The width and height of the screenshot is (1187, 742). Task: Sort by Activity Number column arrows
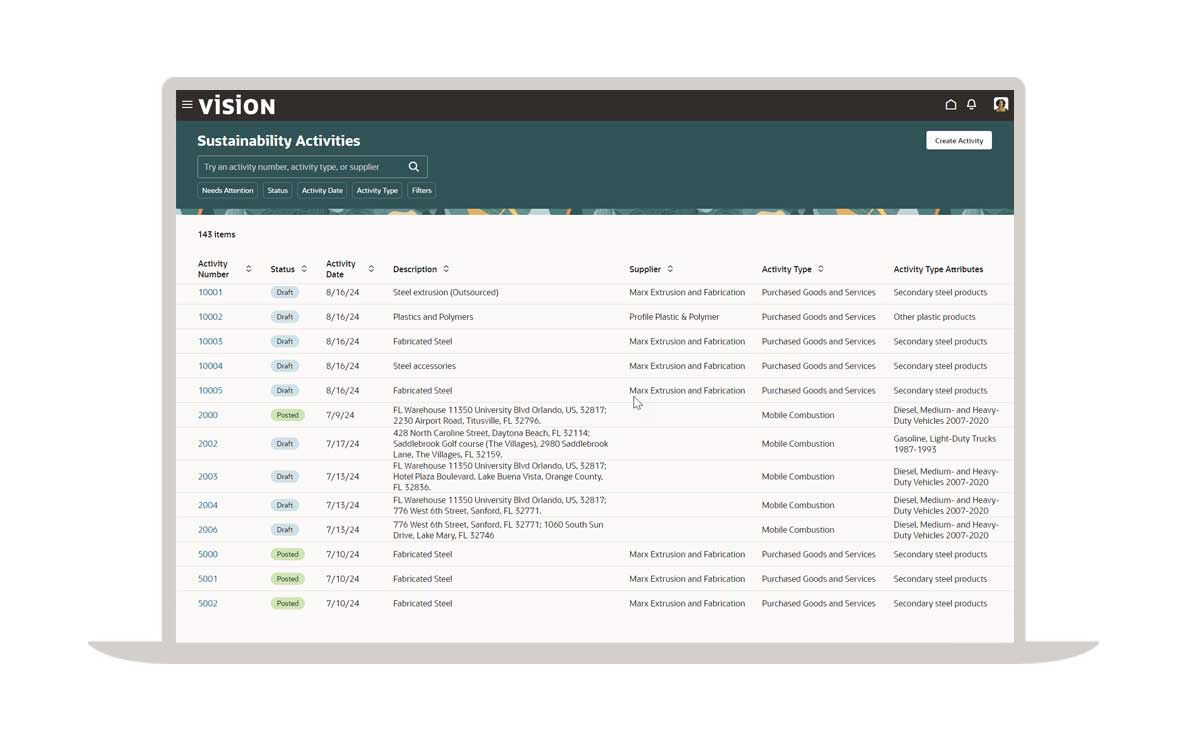248,269
